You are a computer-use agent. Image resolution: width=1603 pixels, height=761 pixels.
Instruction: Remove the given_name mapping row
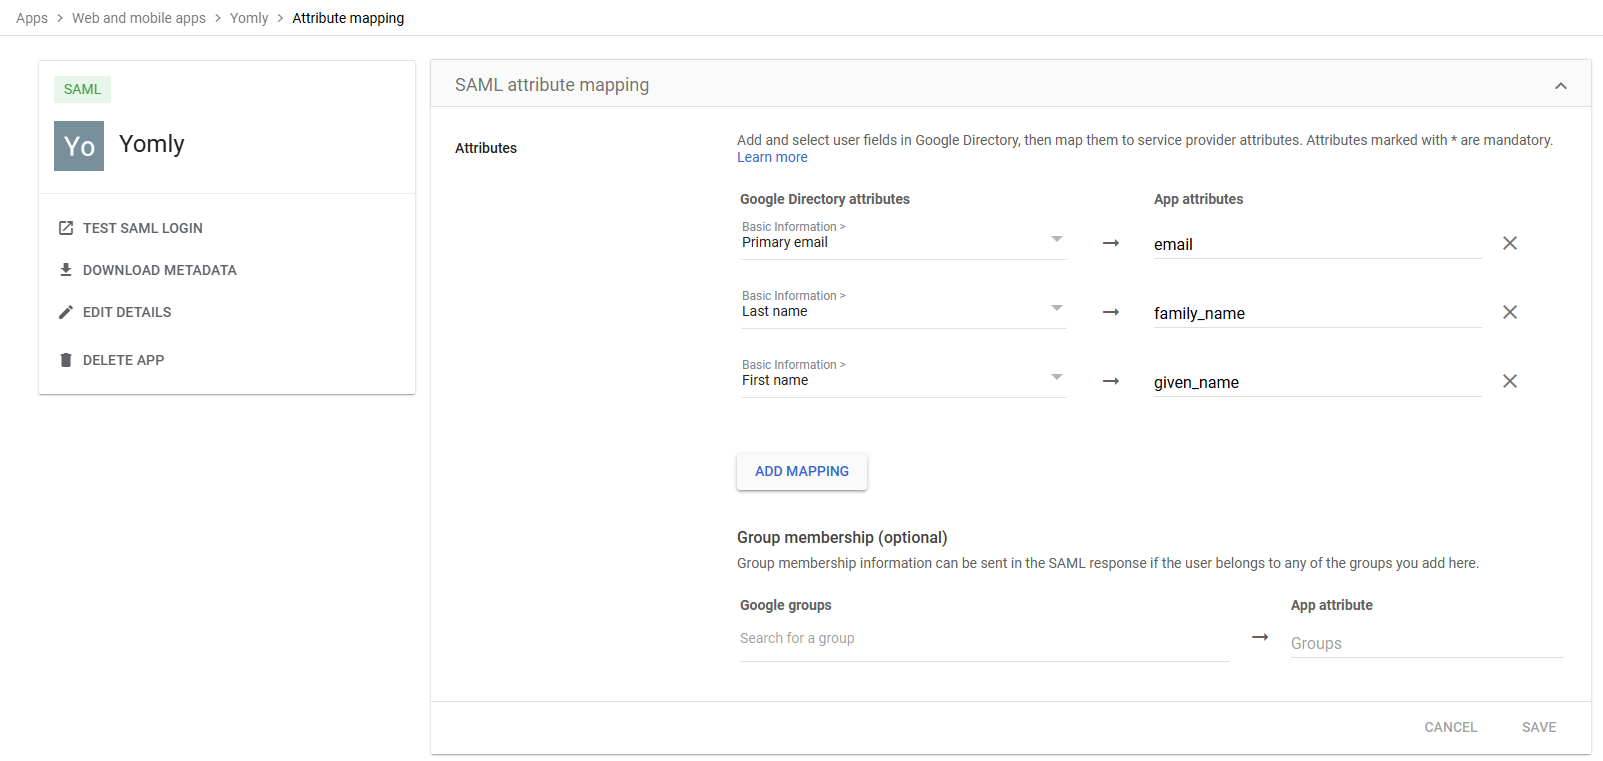point(1510,381)
